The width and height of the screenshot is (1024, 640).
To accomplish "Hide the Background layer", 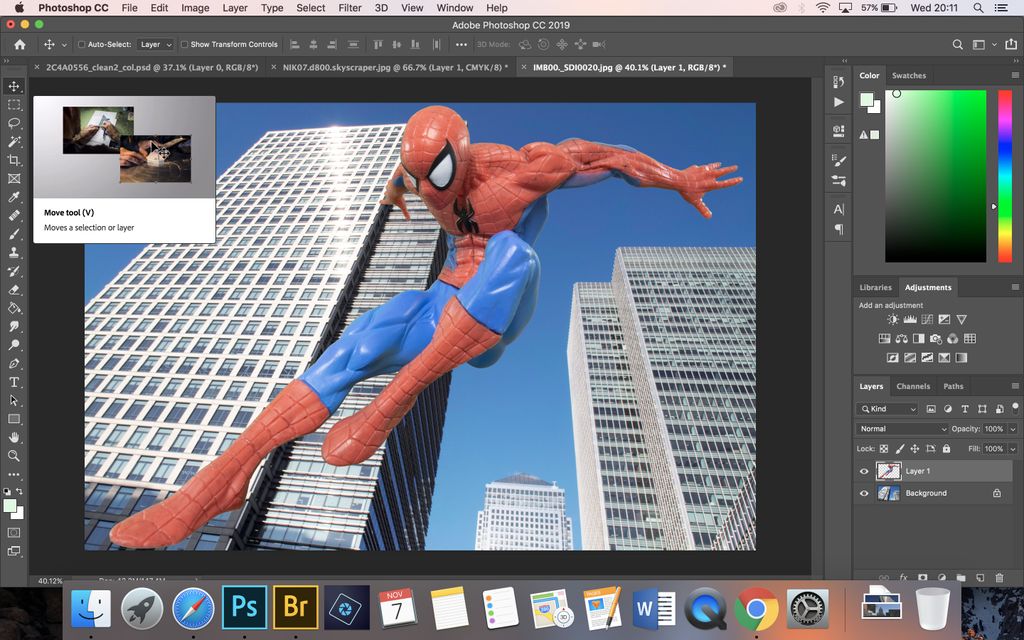I will pyautogui.click(x=864, y=493).
